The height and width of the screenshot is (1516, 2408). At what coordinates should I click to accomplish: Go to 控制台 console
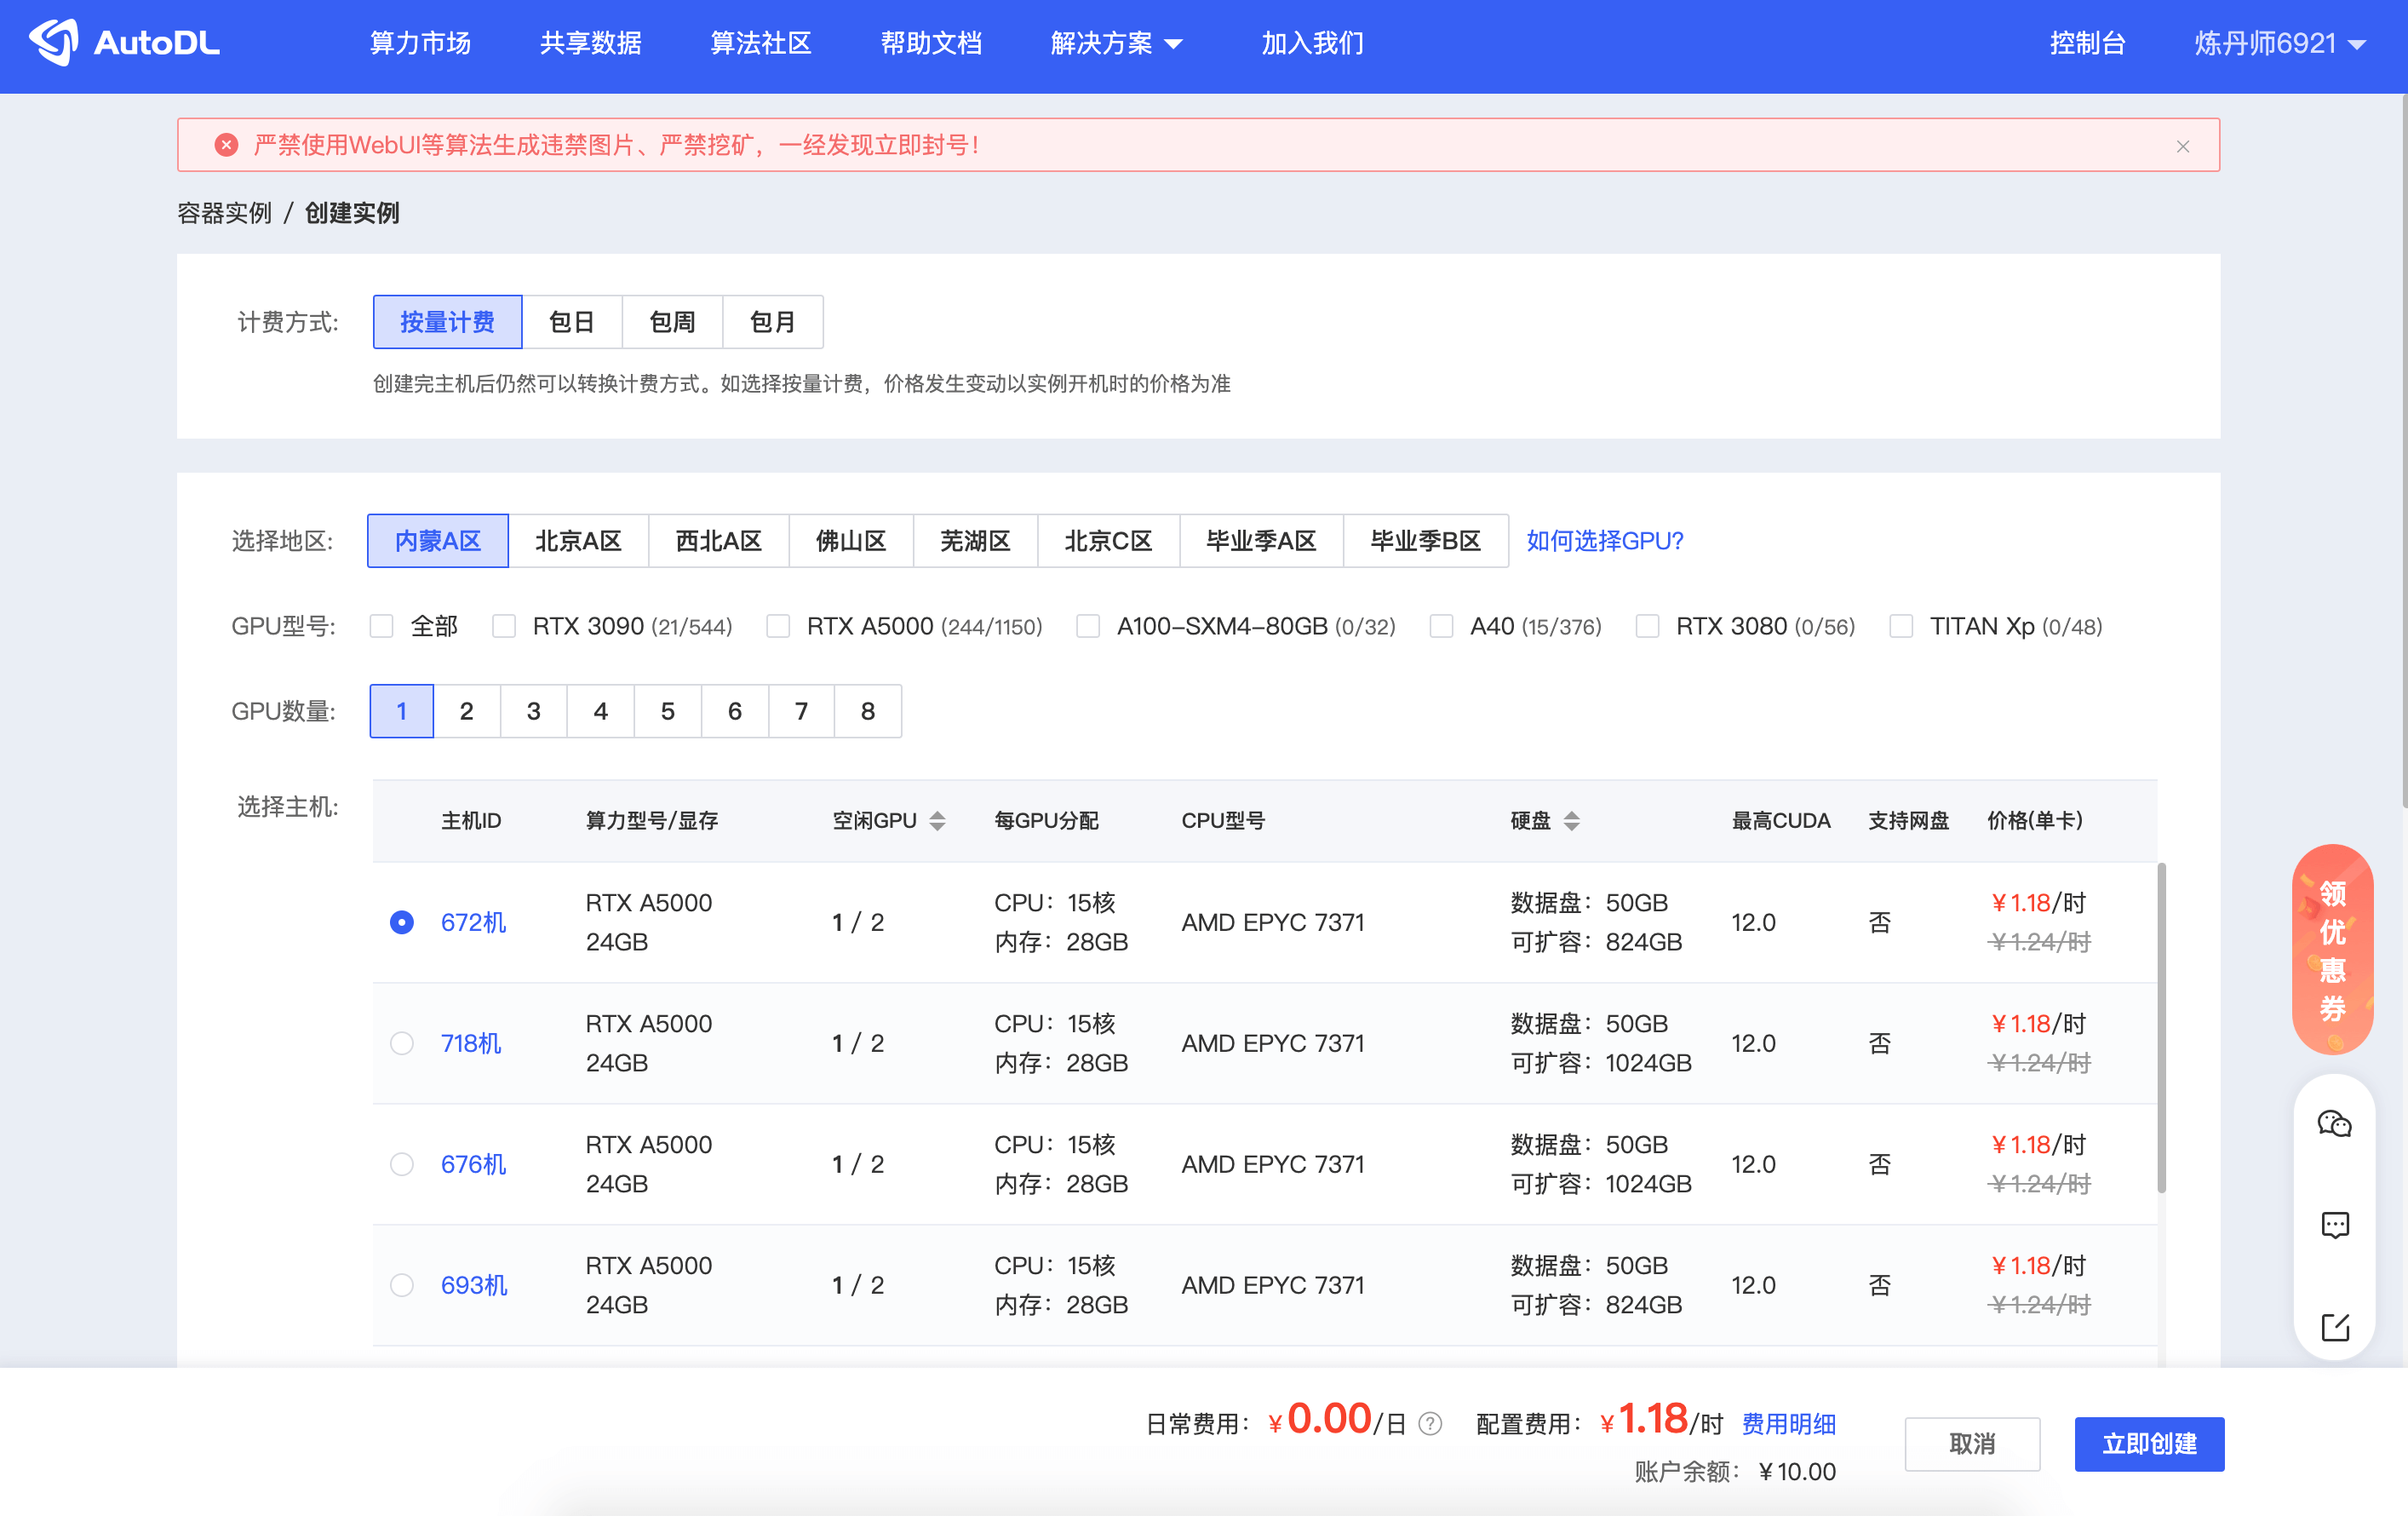[2088, 43]
